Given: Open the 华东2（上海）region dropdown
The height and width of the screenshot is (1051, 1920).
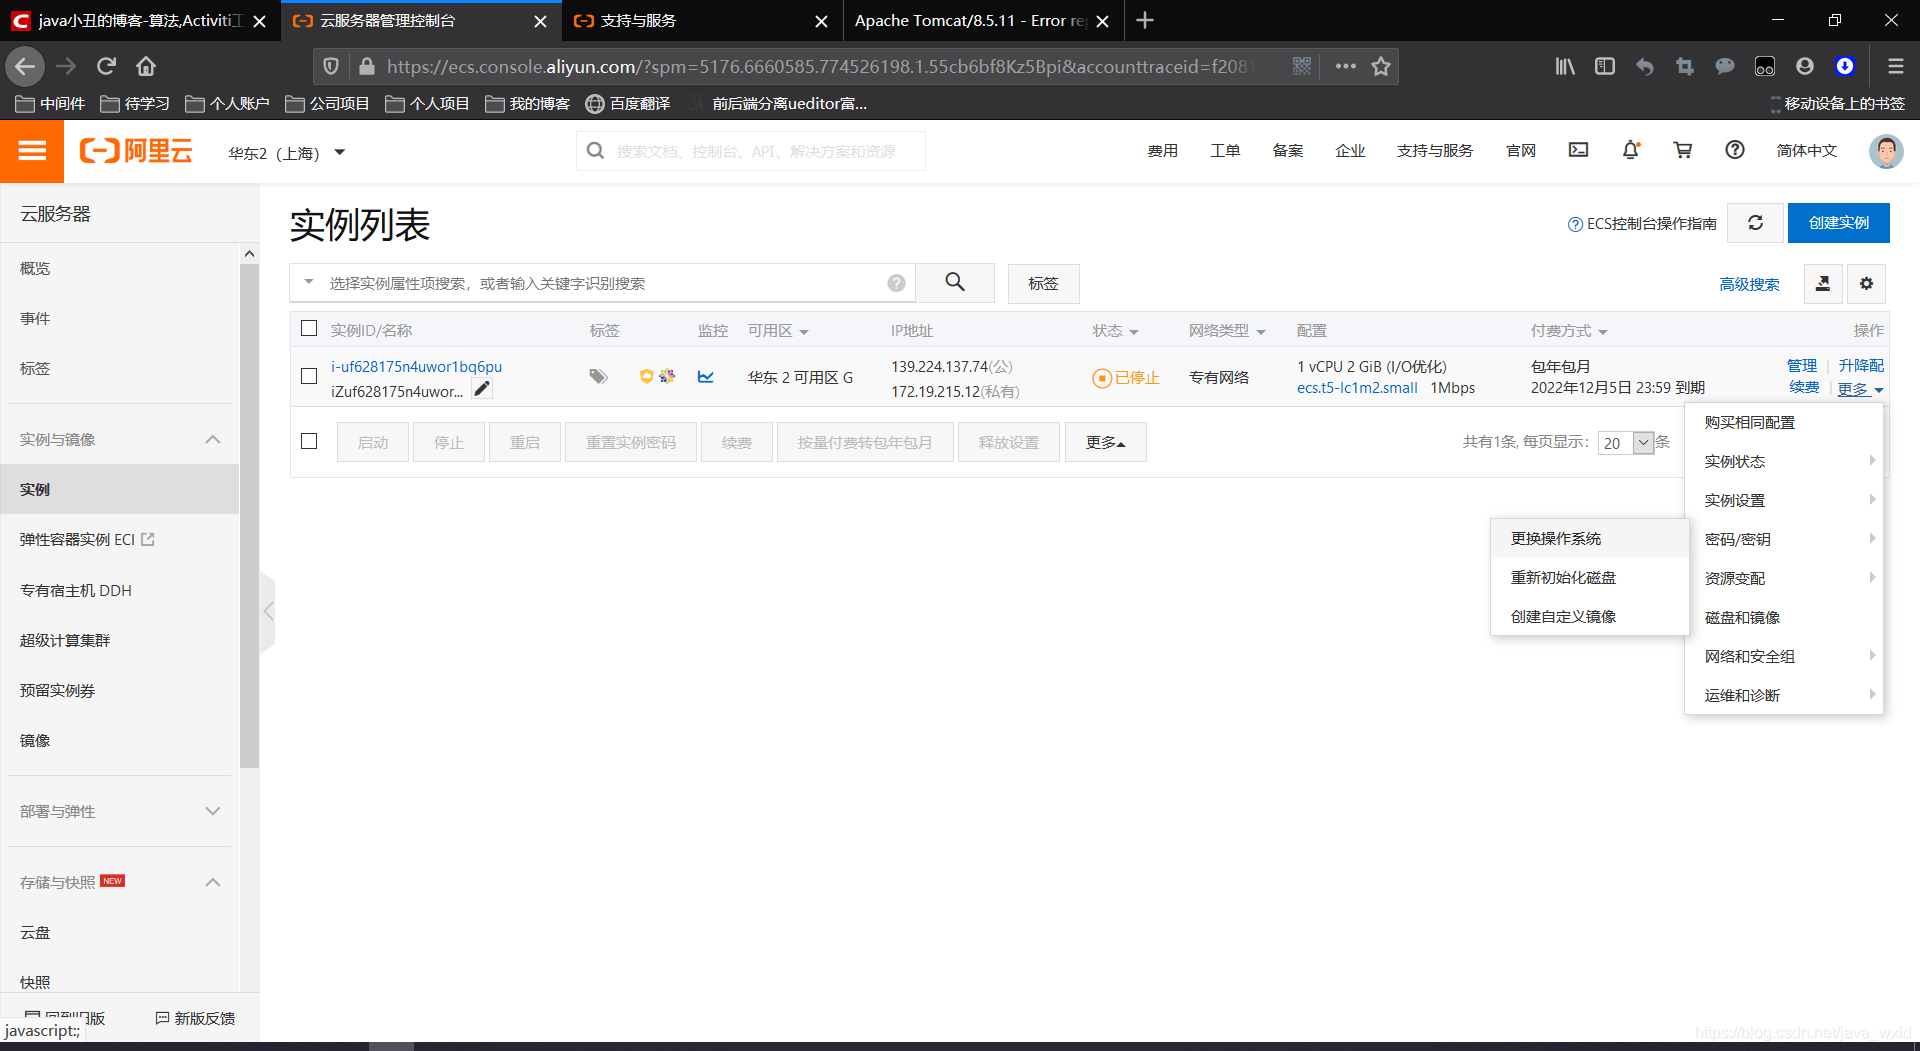Looking at the screenshot, I should [287, 153].
